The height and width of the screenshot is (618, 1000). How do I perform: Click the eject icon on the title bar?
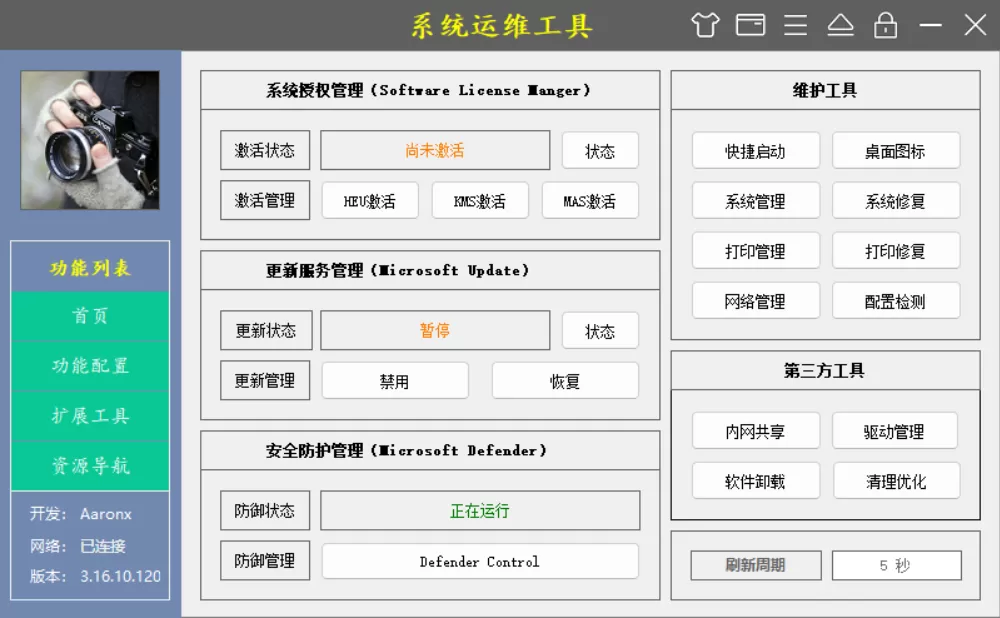(x=841, y=25)
